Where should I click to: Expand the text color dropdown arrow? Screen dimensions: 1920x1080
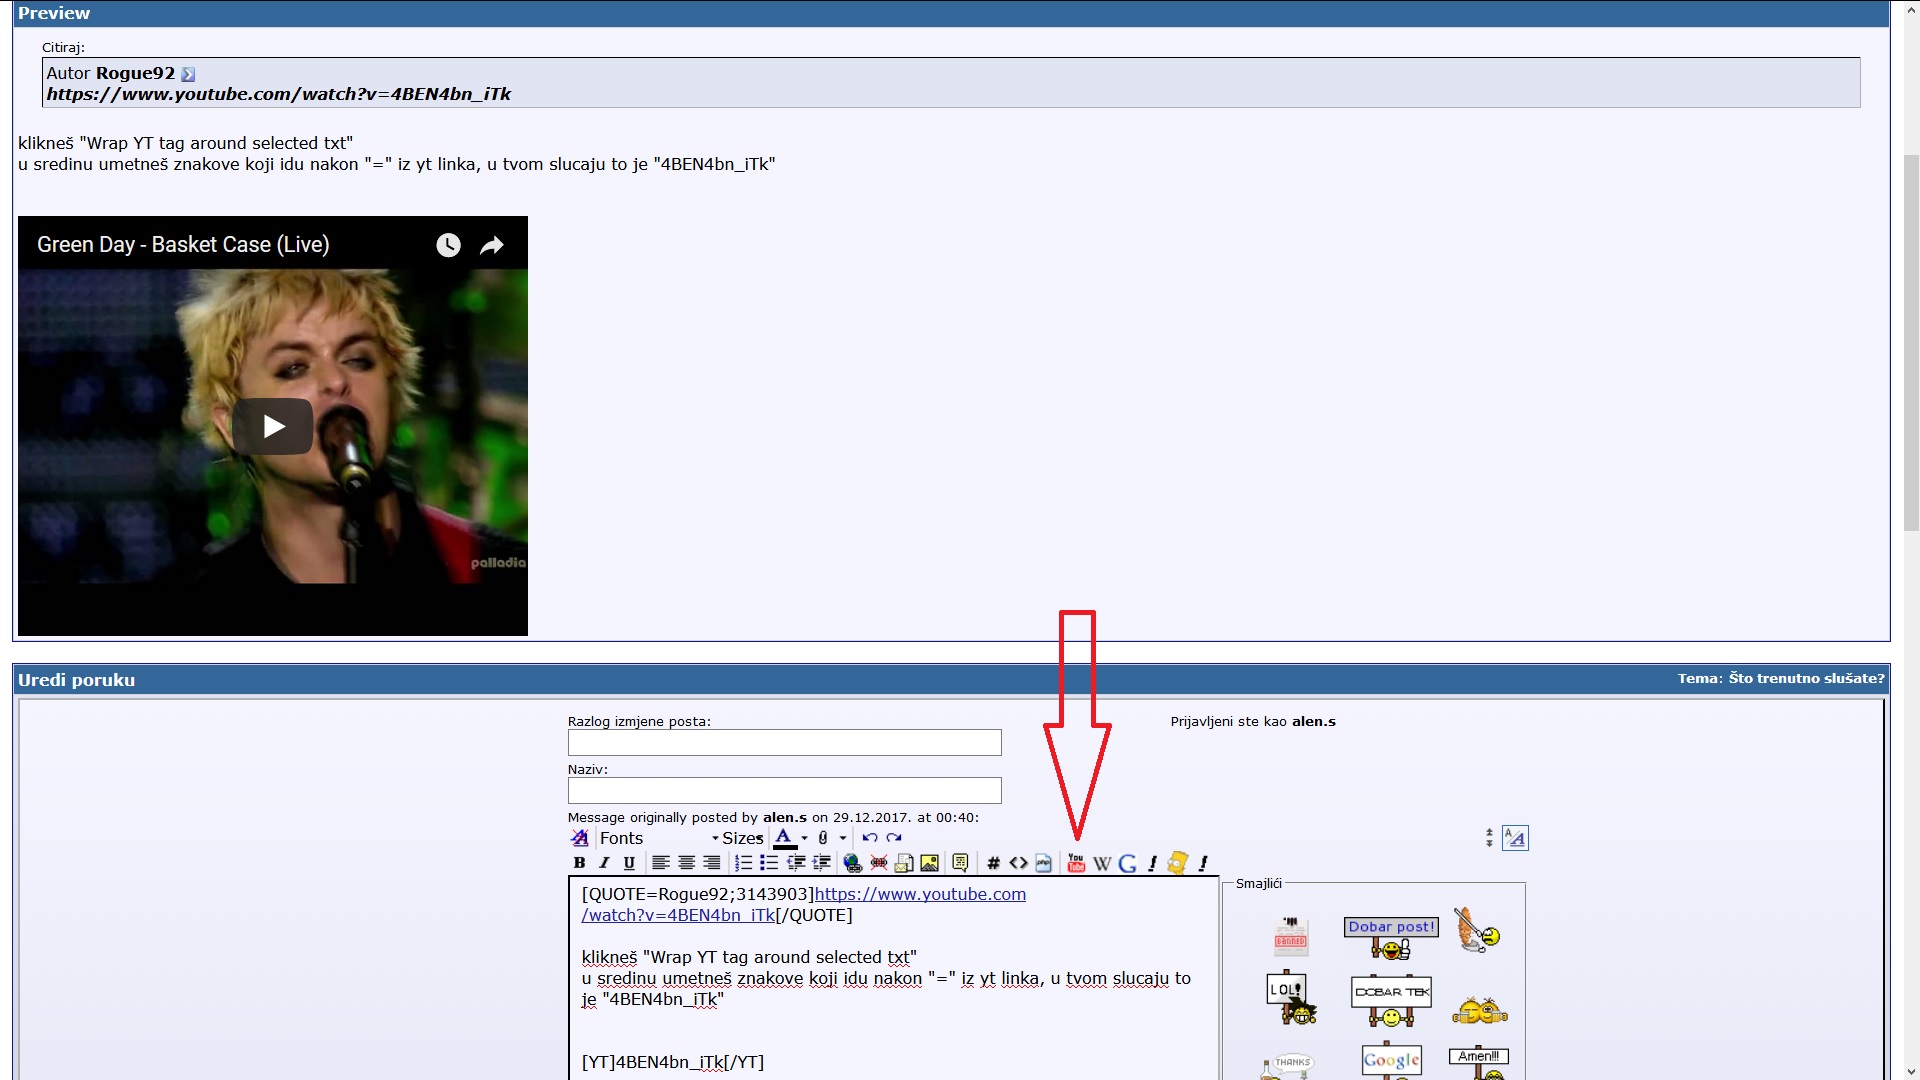pos(804,838)
